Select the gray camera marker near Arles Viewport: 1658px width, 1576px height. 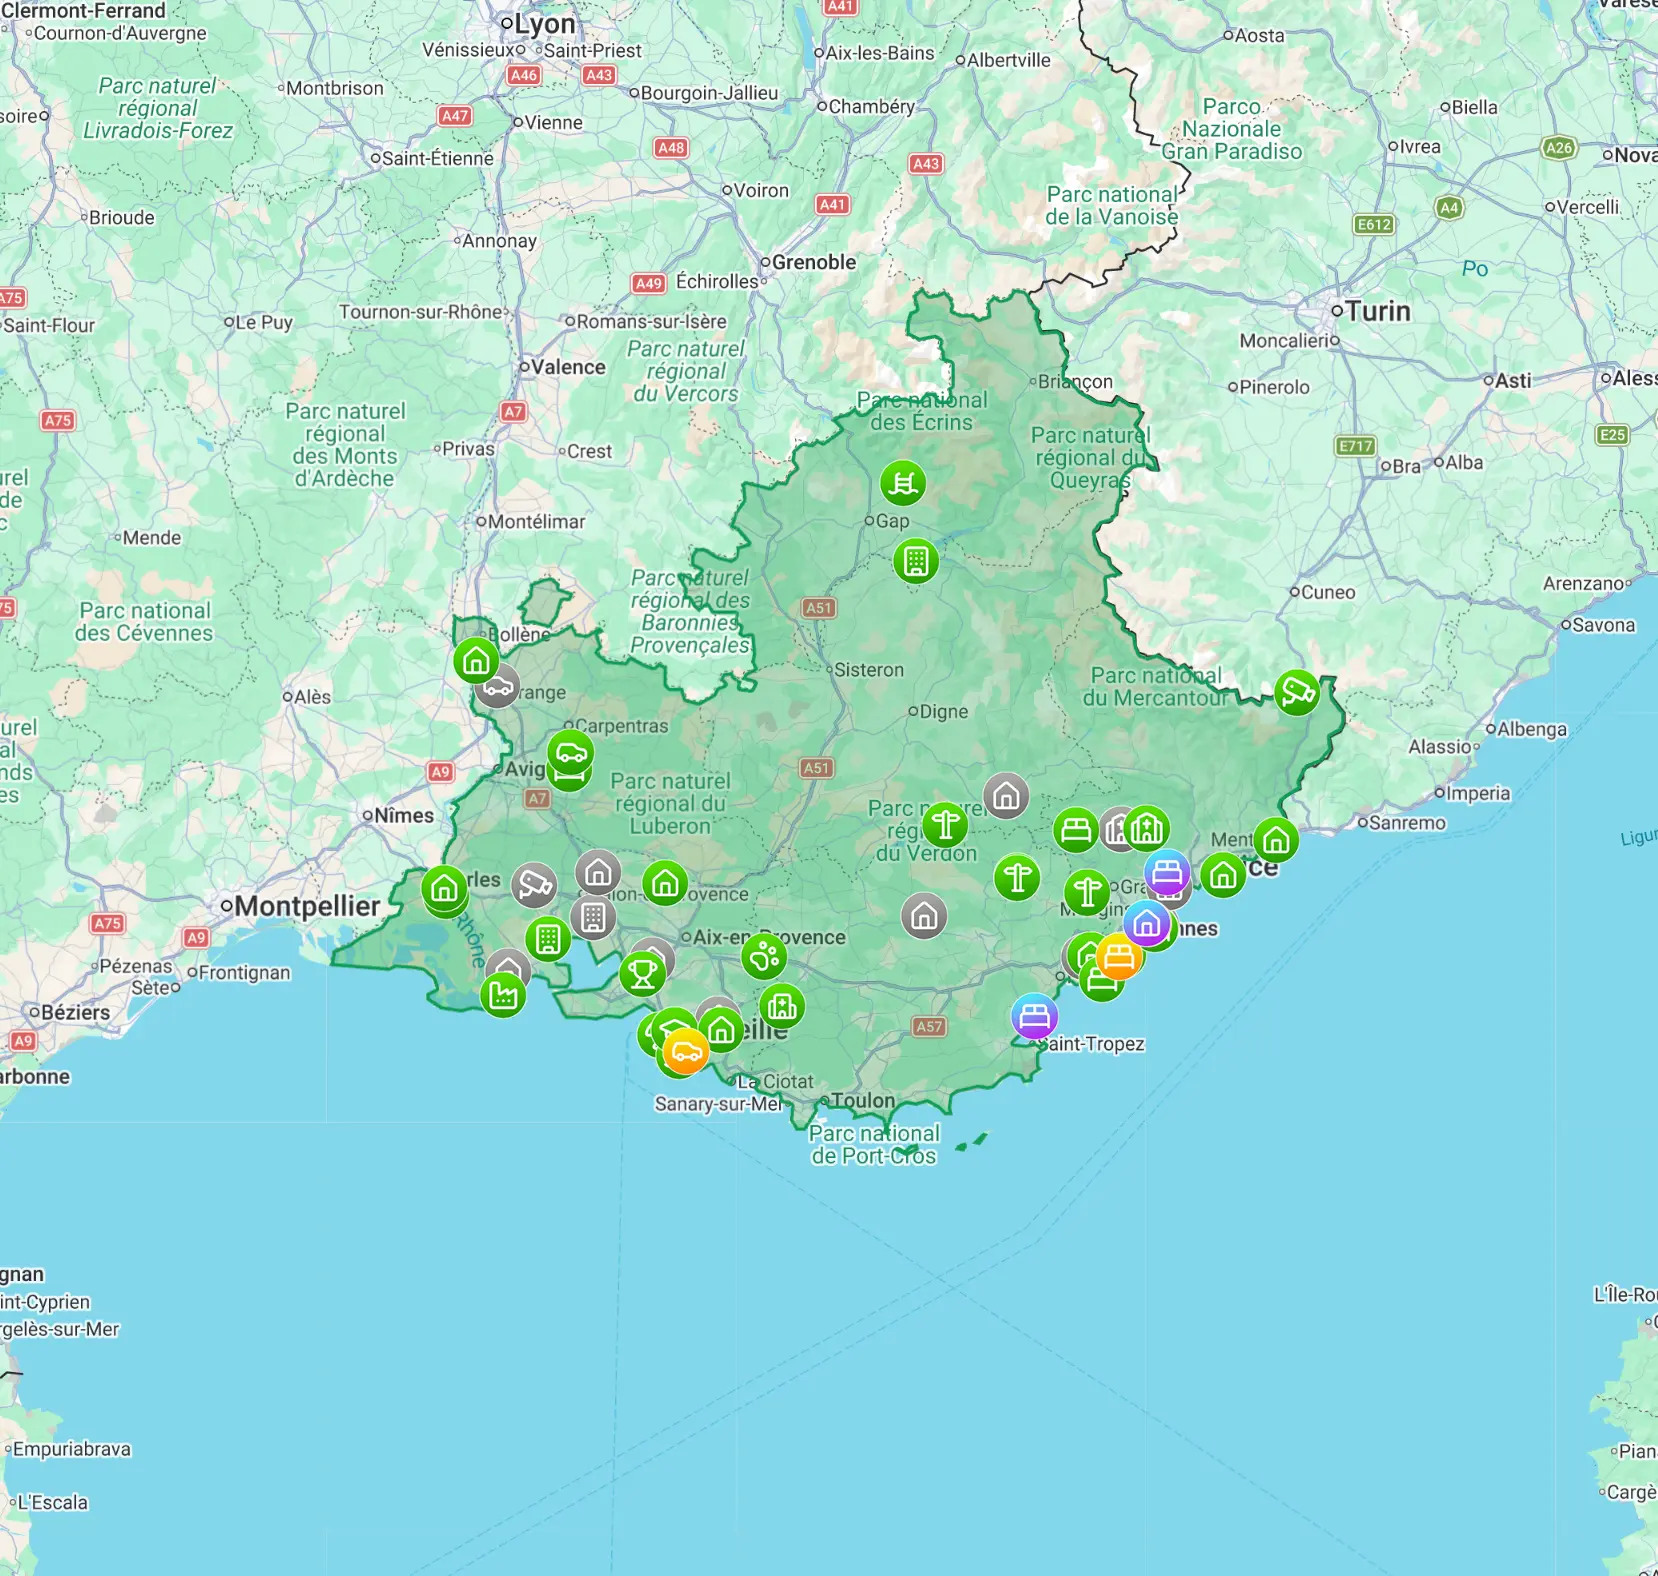(536, 884)
